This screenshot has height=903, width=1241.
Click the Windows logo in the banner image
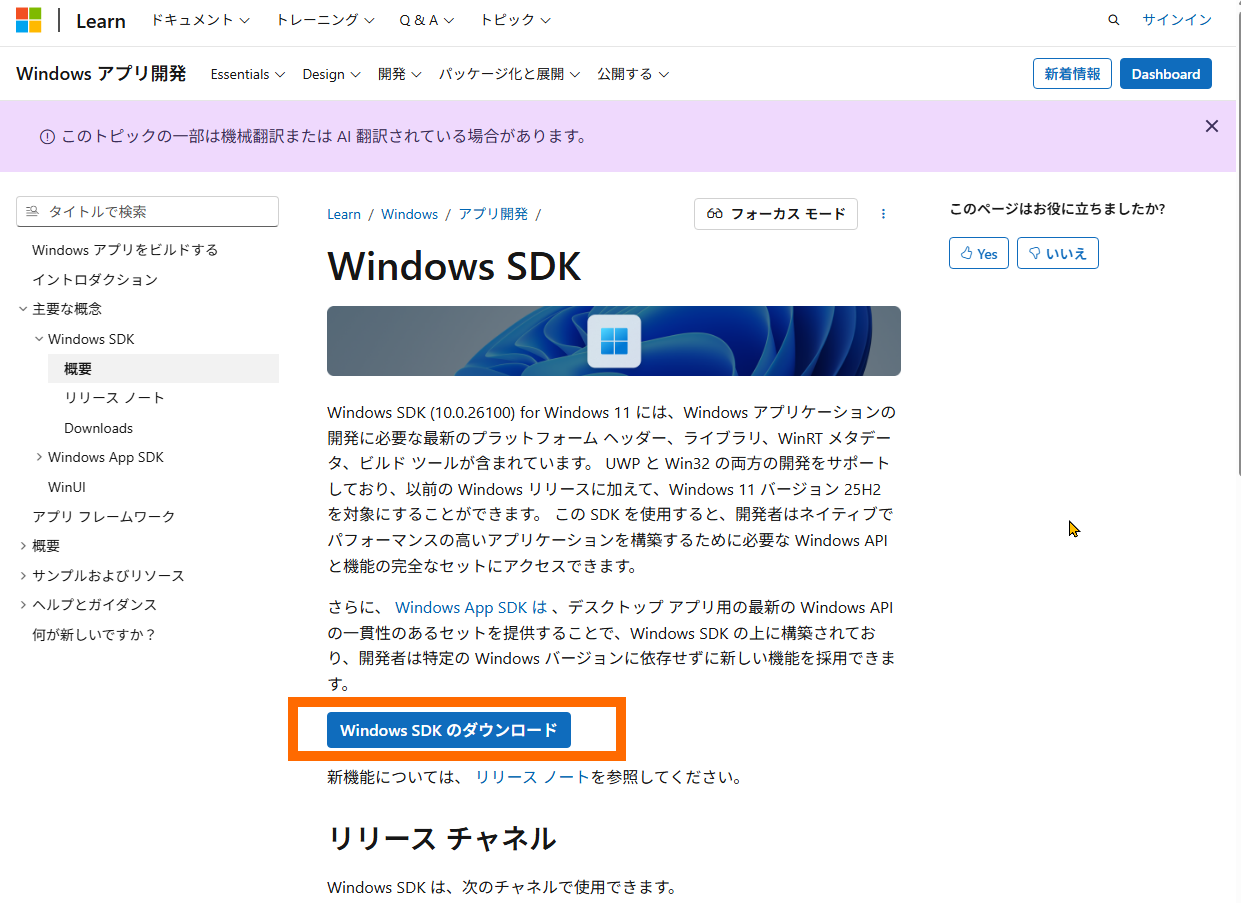pyautogui.click(x=613, y=340)
